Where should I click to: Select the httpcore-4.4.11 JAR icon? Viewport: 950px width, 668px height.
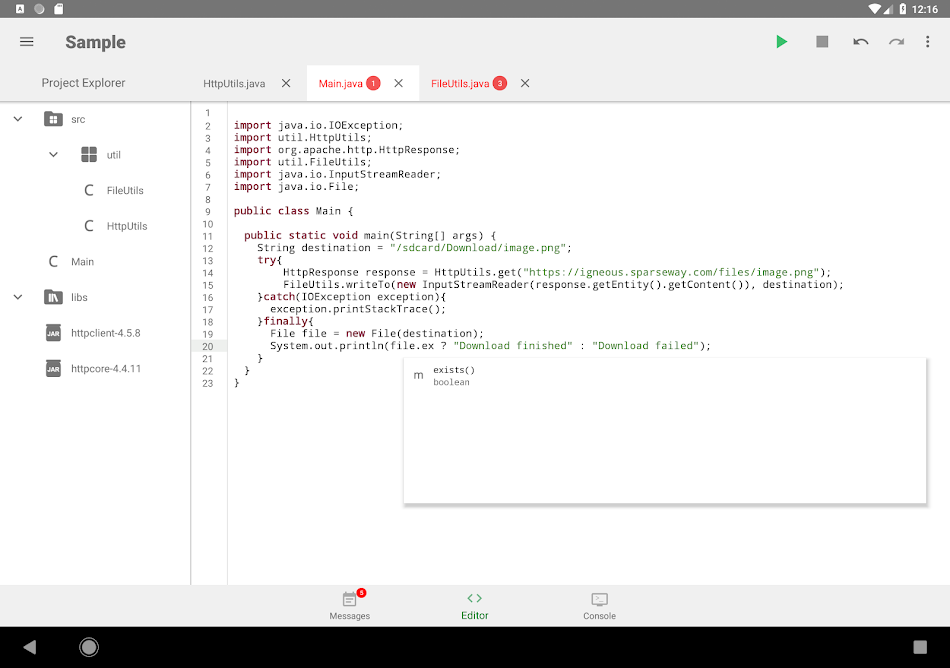pyautogui.click(x=53, y=368)
